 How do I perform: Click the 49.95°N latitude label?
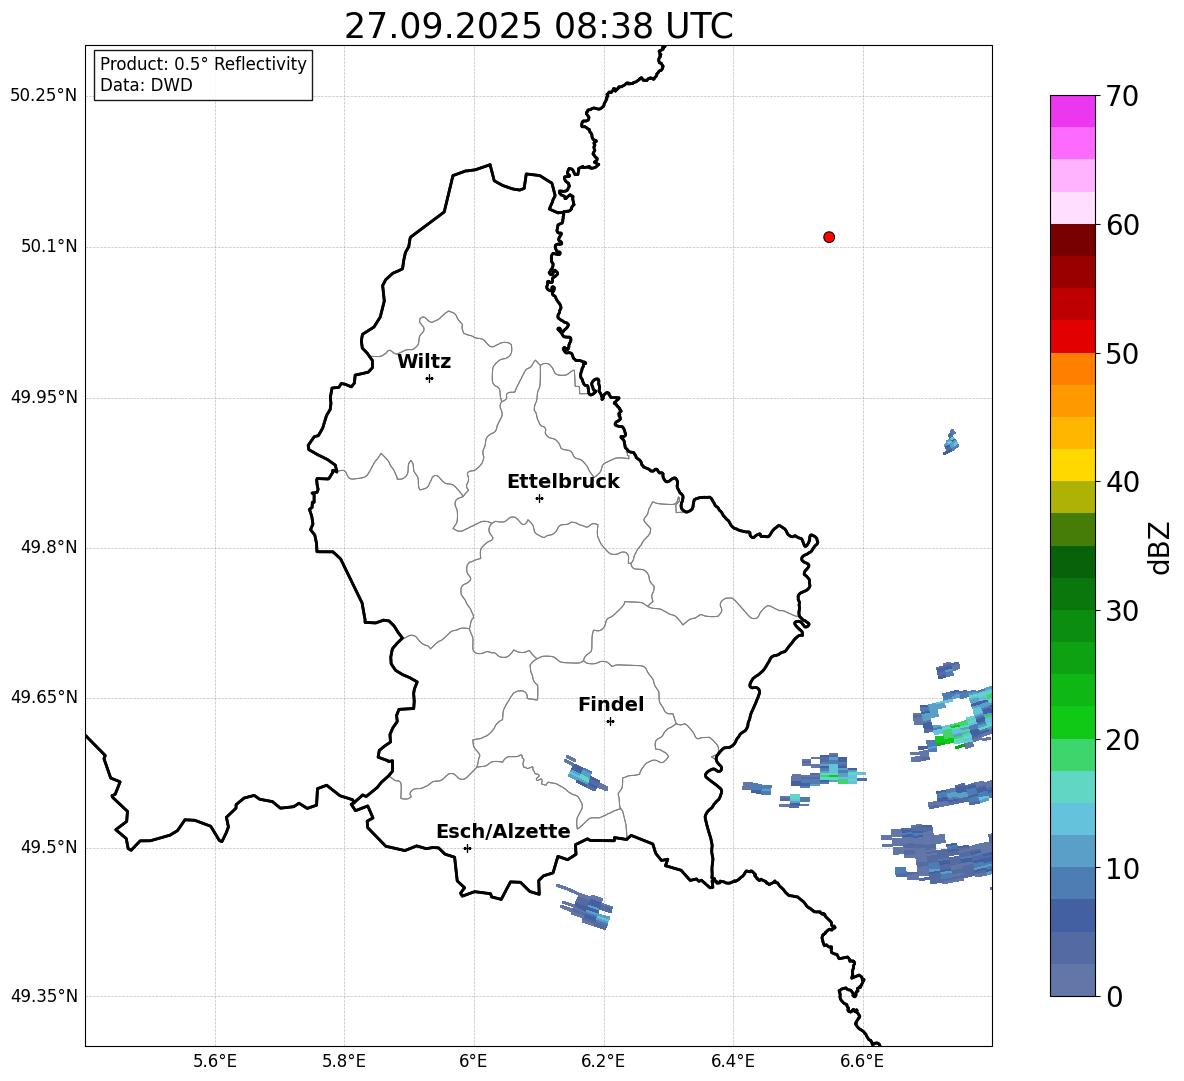tap(44, 397)
